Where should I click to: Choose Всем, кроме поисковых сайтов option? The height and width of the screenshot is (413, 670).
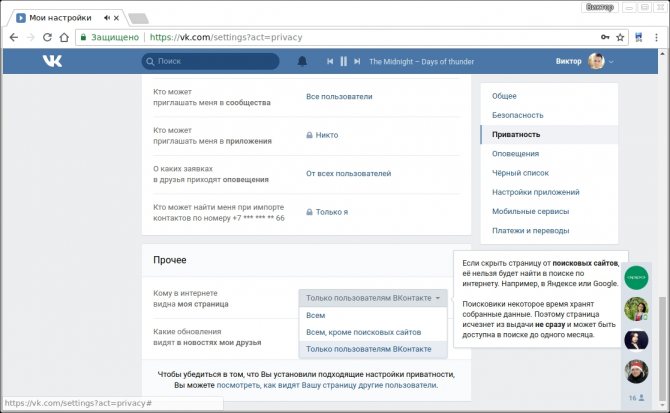point(373,332)
